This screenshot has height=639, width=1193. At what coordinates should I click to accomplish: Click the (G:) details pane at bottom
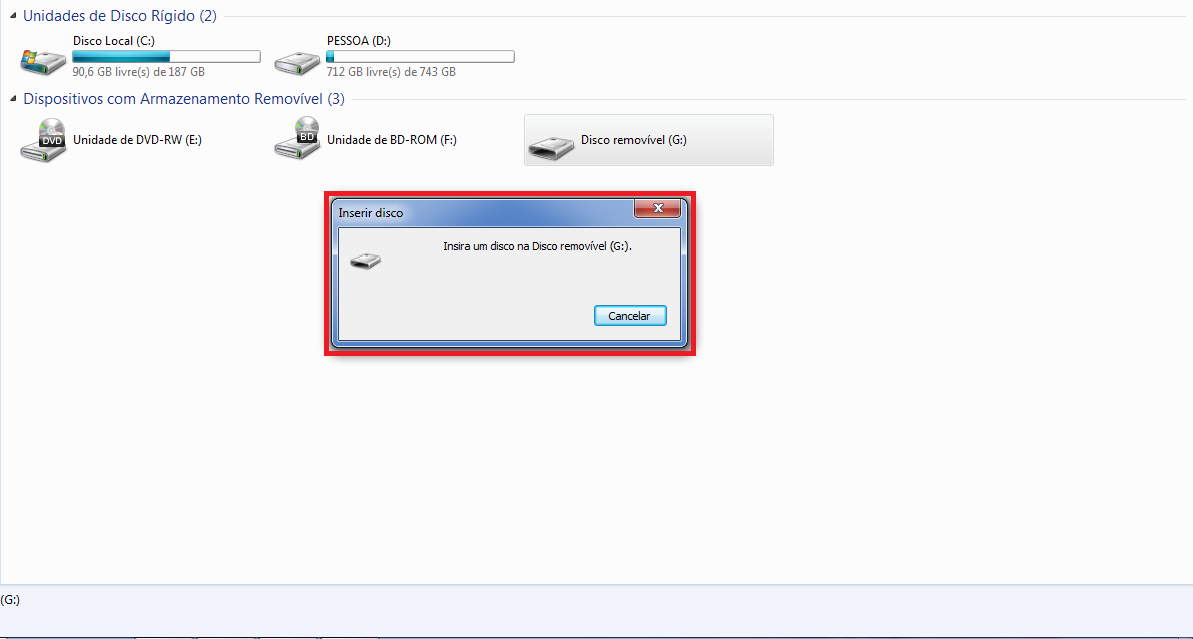[596, 611]
